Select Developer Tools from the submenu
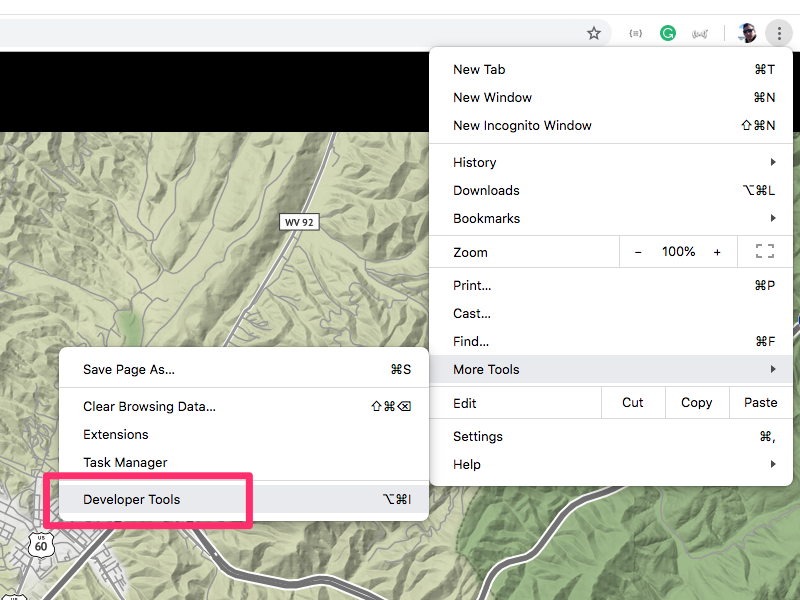Screen dimensions: 800x600 pyautogui.click(x=132, y=499)
